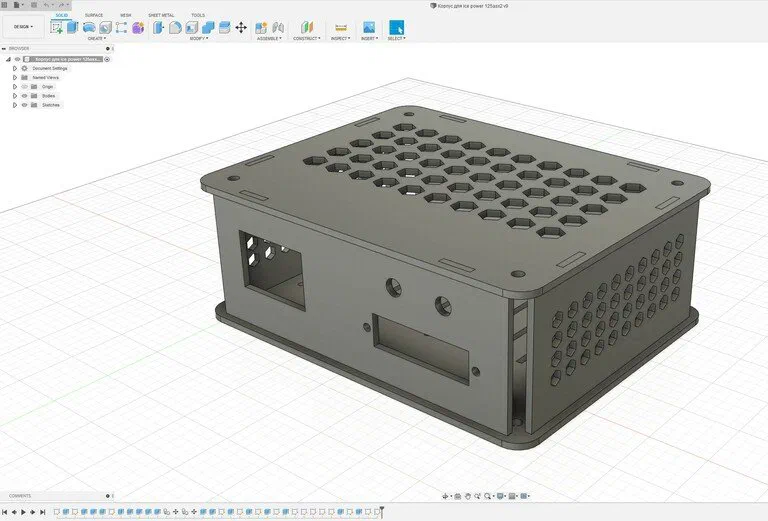This screenshot has height=521, width=768.
Task: Select the Fillet tool
Action: pyautogui.click(x=175, y=27)
